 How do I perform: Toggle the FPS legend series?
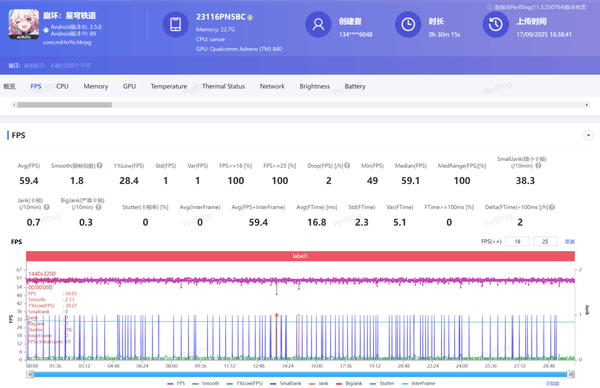point(176,383)
